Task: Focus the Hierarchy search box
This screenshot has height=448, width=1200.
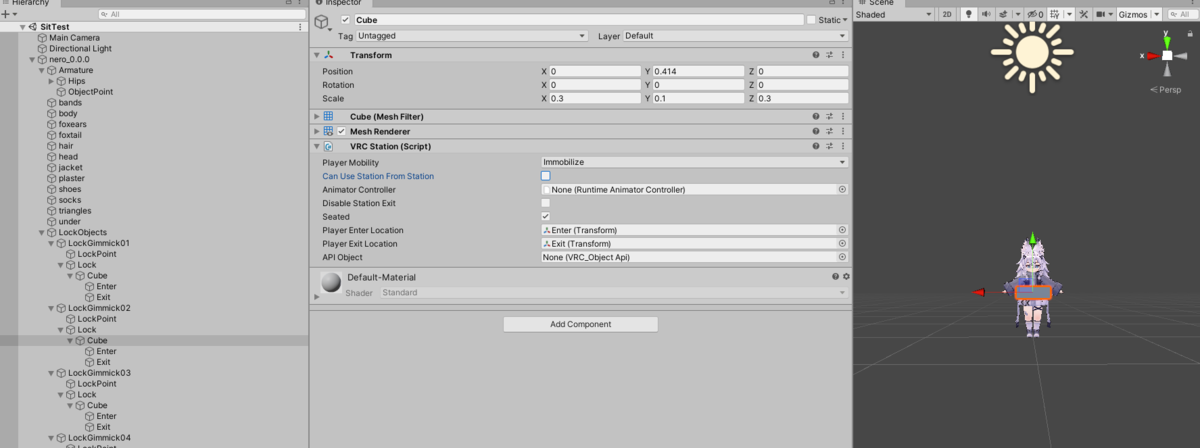Action: 200,15
